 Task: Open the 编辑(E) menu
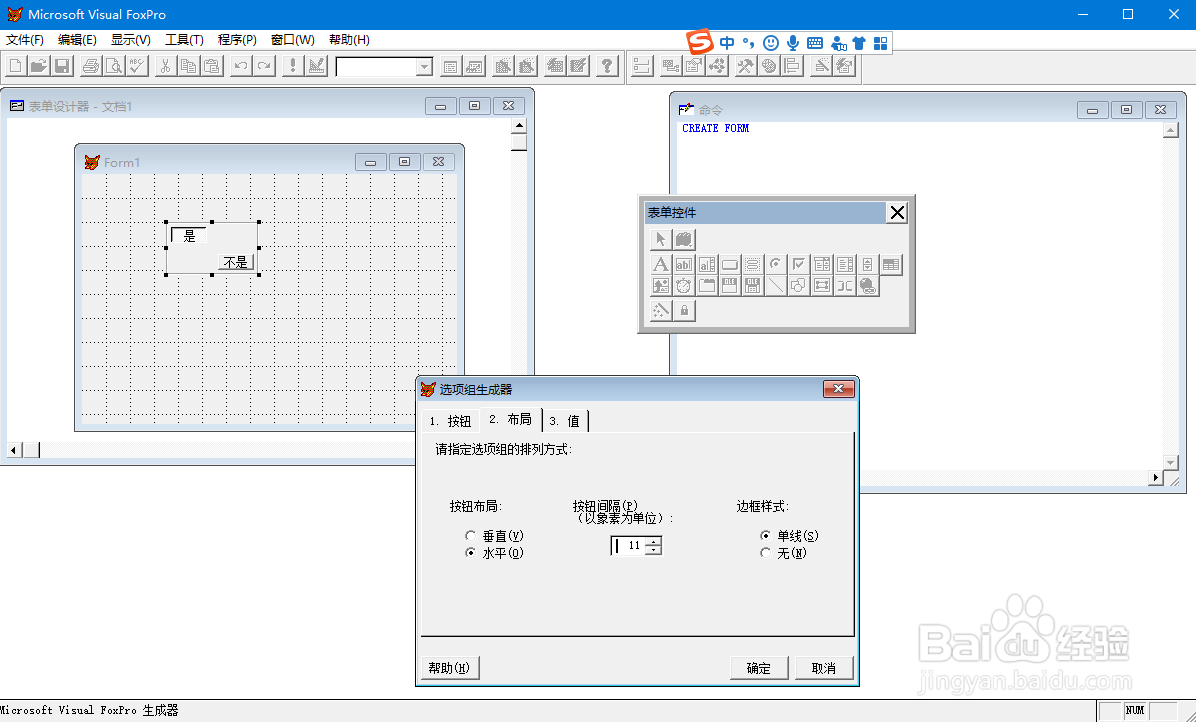pos(77,40)
